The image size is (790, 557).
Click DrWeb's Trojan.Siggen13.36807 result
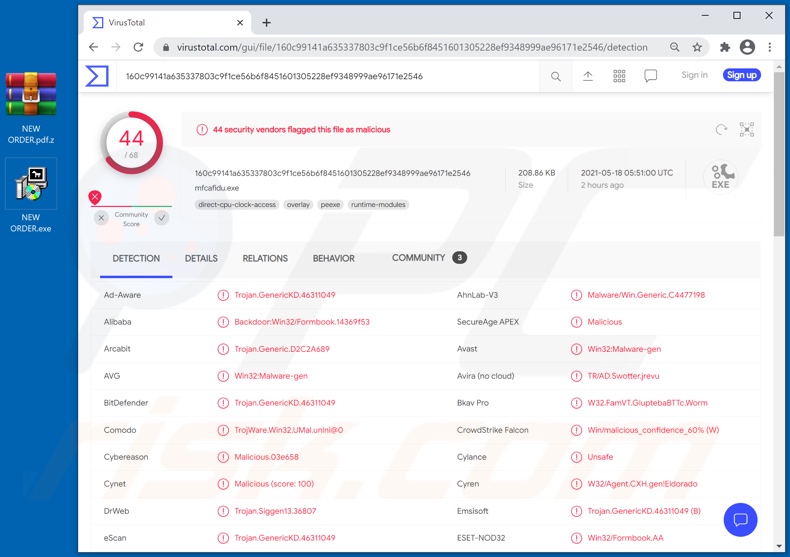point(275,511)
